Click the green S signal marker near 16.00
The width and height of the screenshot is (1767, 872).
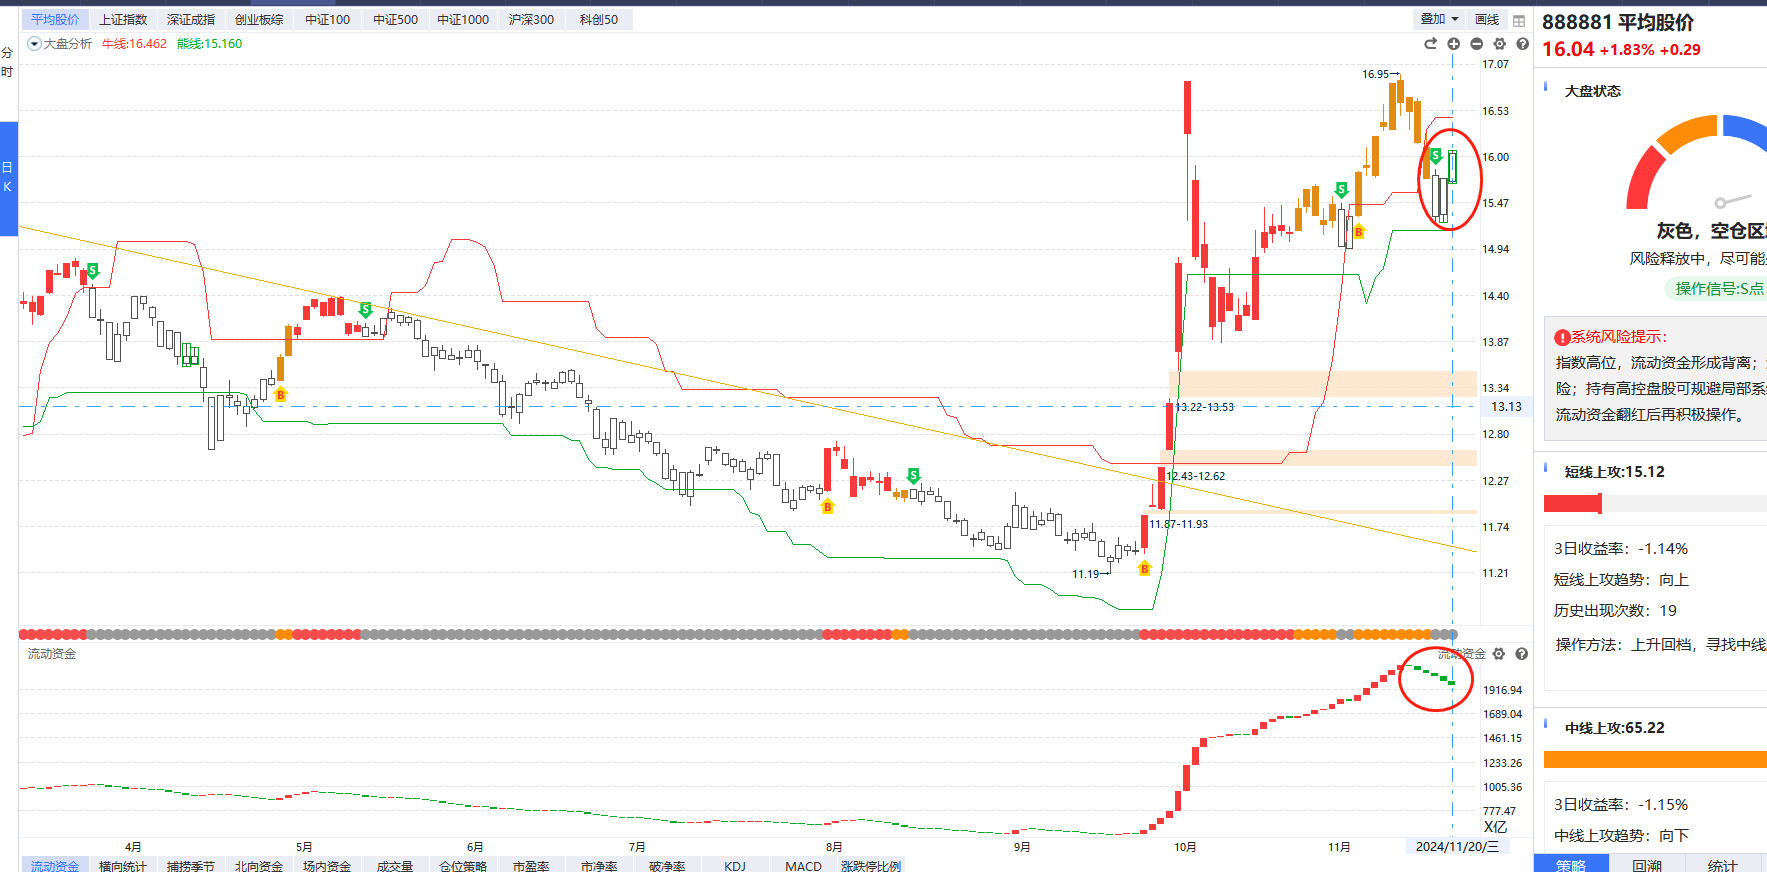coord(1435,156)
